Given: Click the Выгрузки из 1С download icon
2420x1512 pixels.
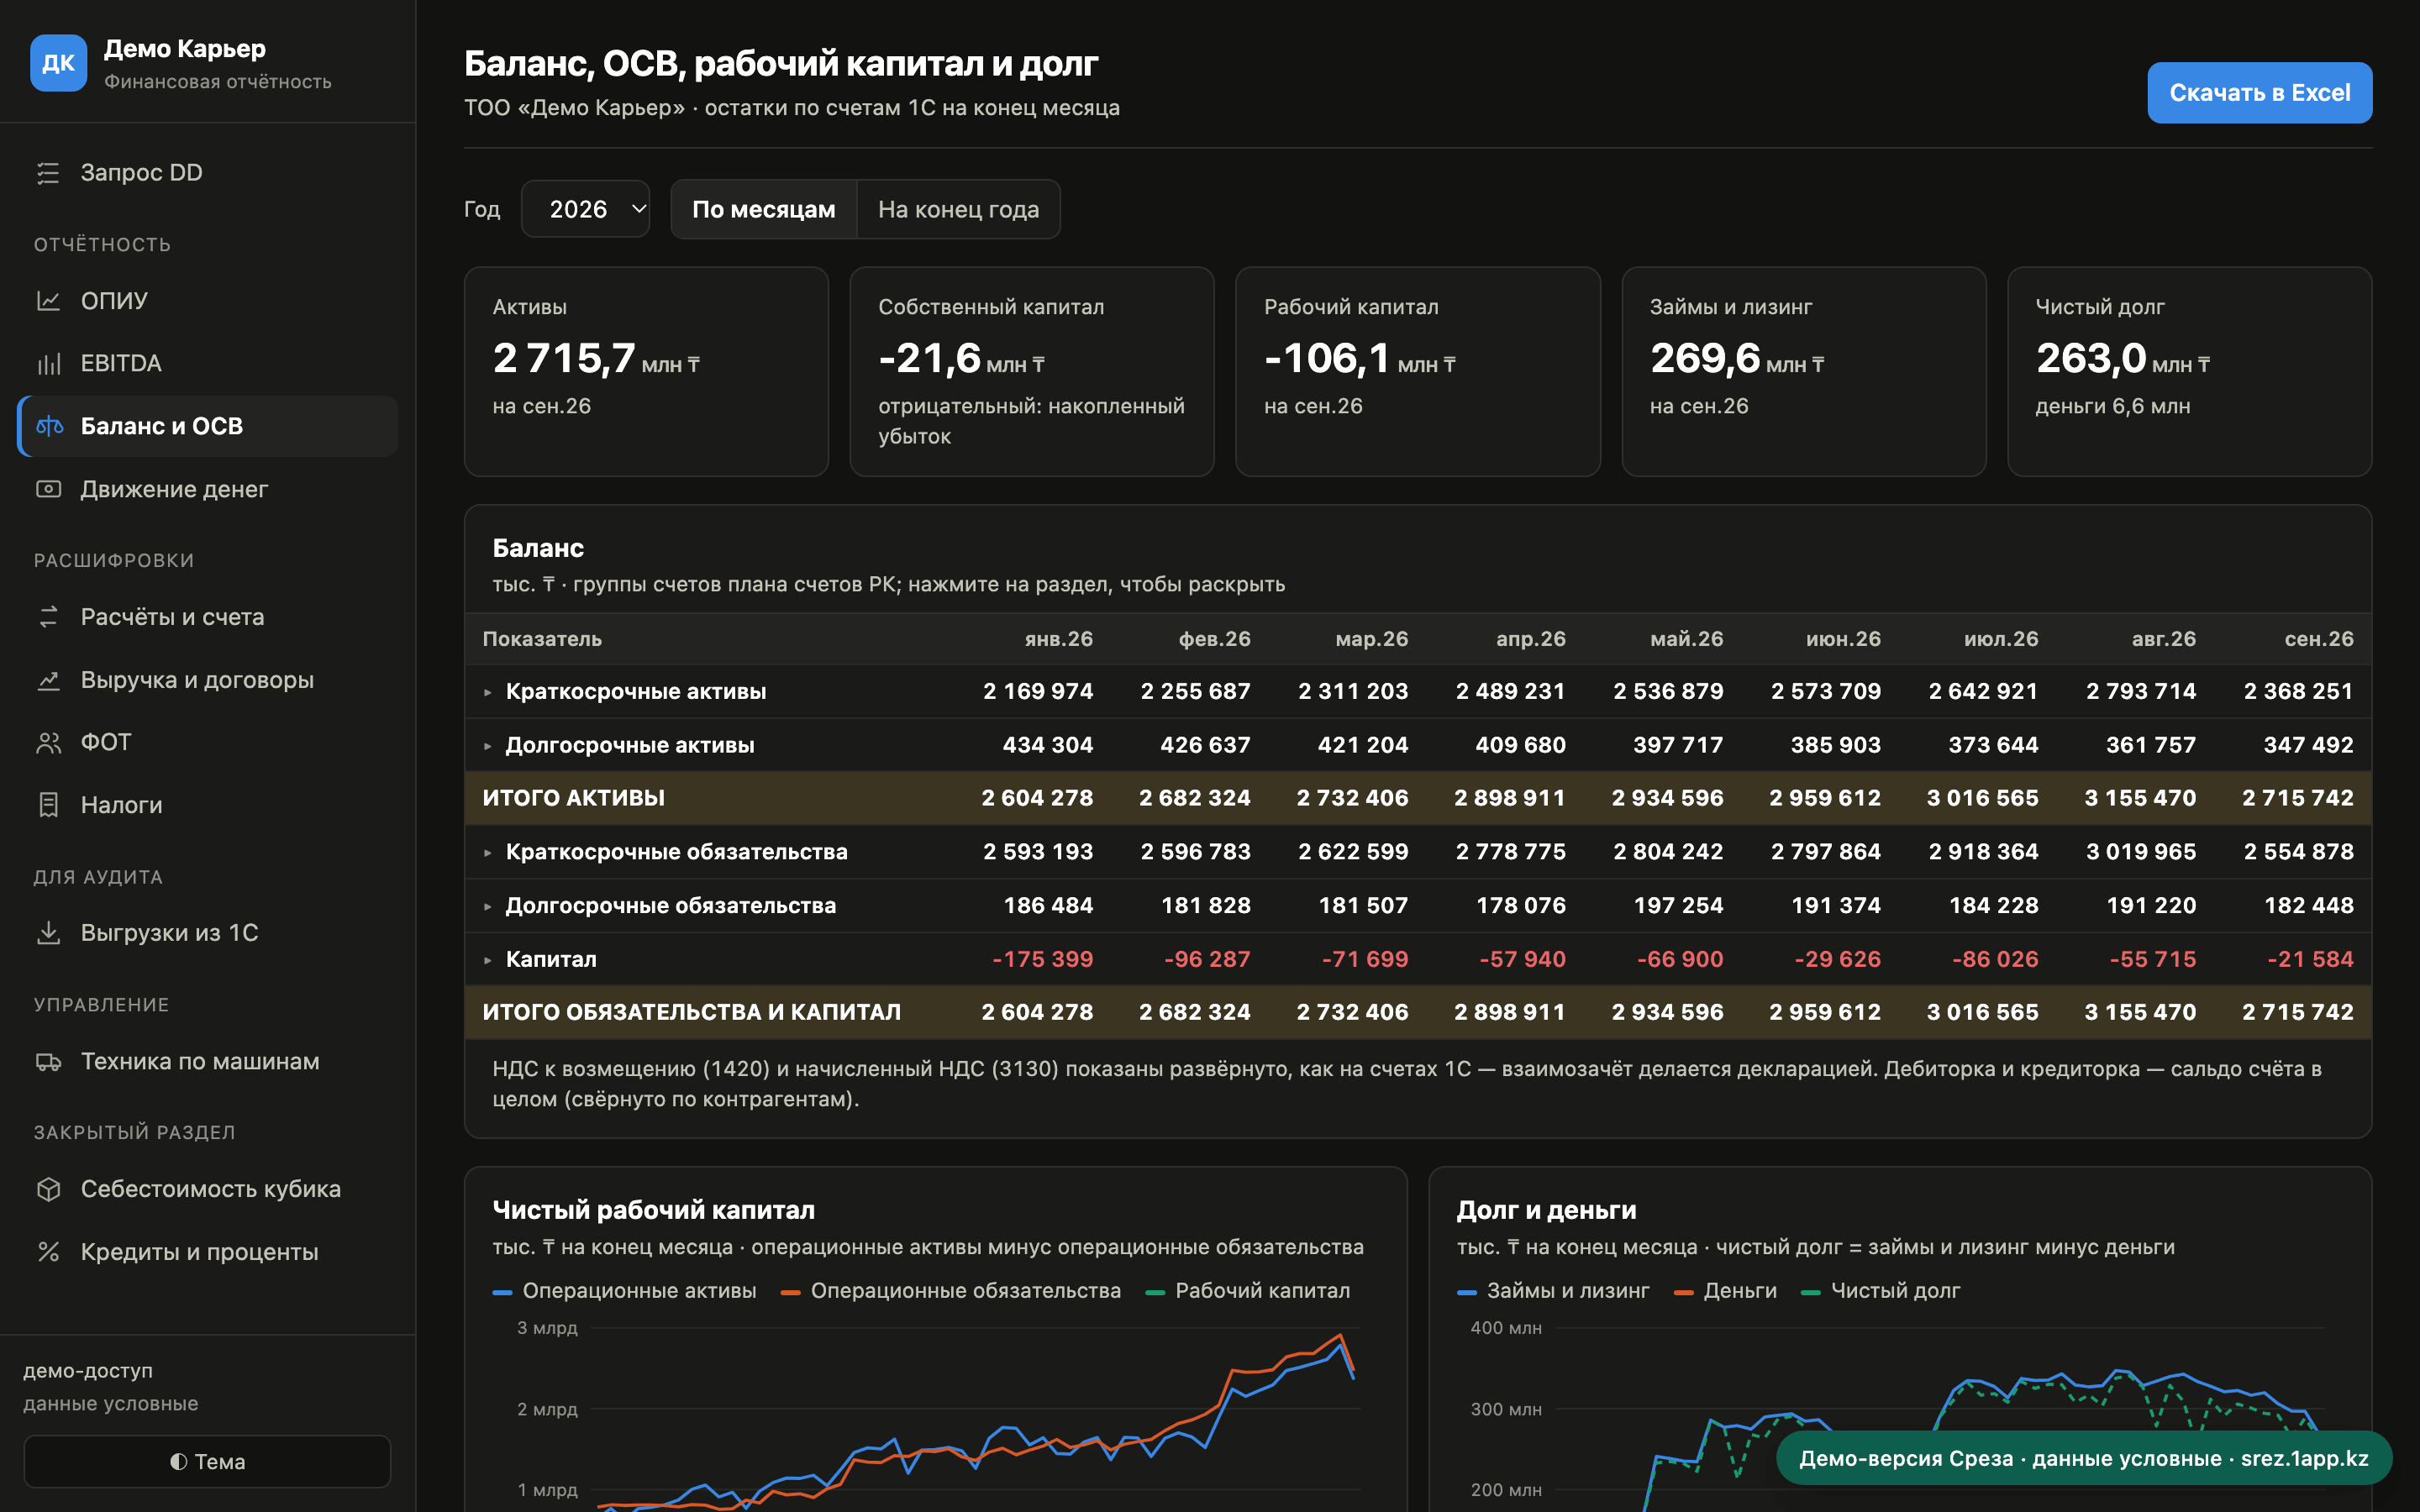Looking at the screenshot, I should click(x=48, y=933).
